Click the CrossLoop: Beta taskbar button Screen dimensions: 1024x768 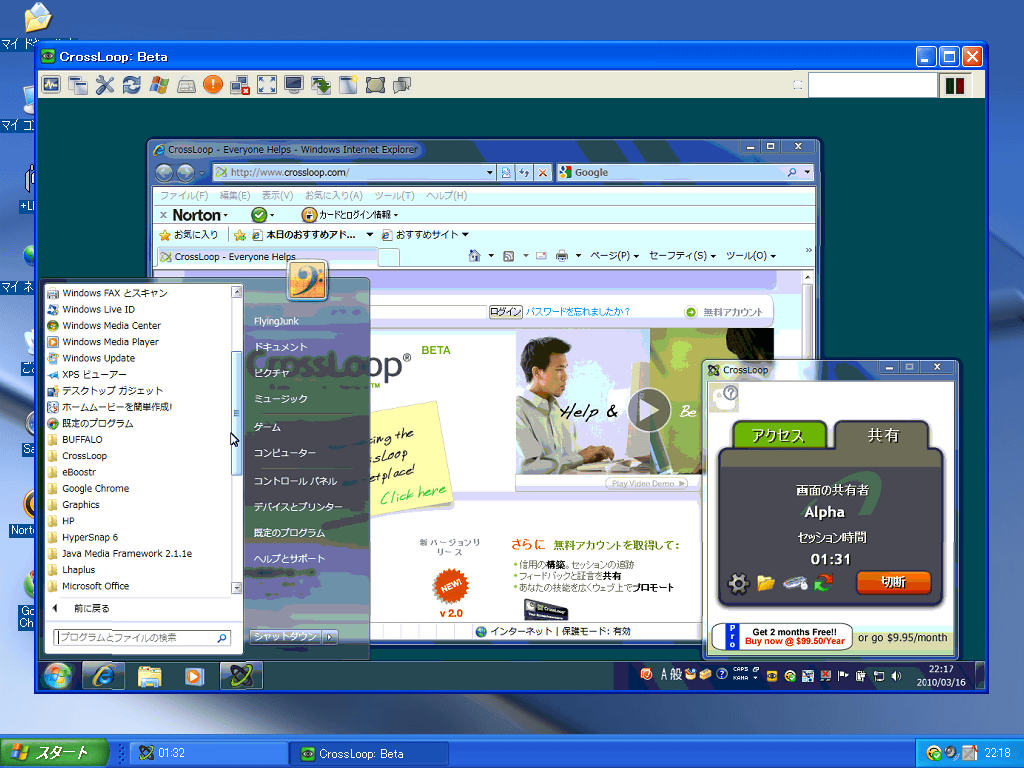tap(369, 754)
